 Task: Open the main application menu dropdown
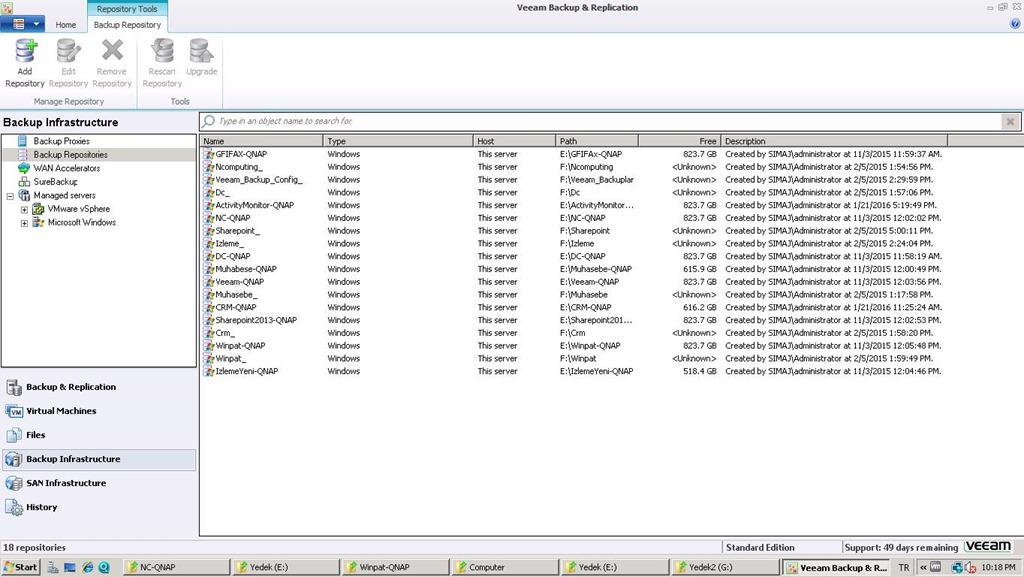click(25, 24)
